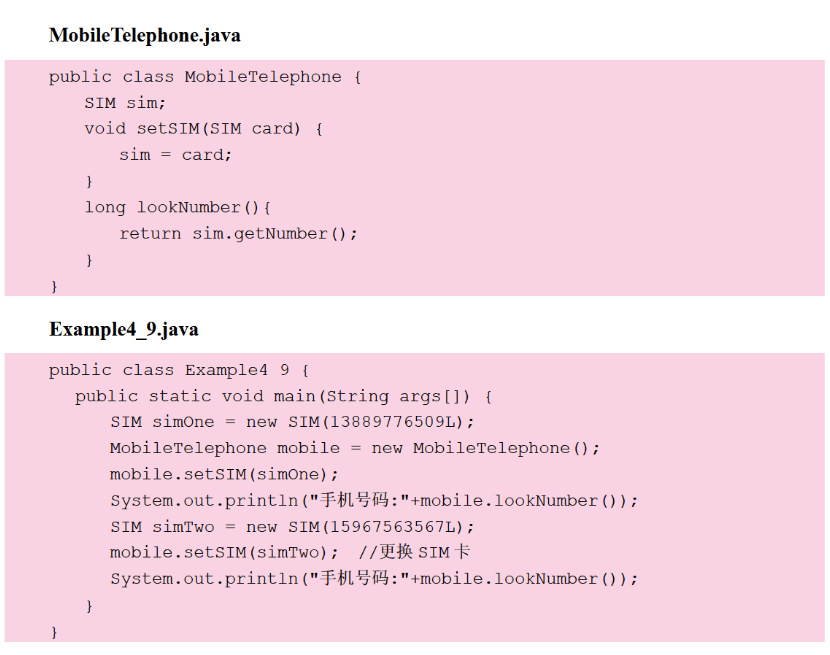Click the first System.out.println line

[x=373, y=500]
